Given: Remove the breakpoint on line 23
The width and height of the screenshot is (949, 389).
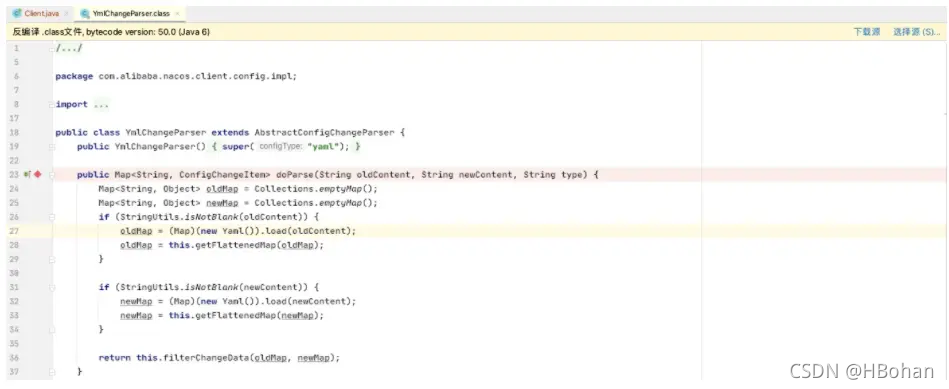Looking at the screenshot, I should (x=38, y=175).
